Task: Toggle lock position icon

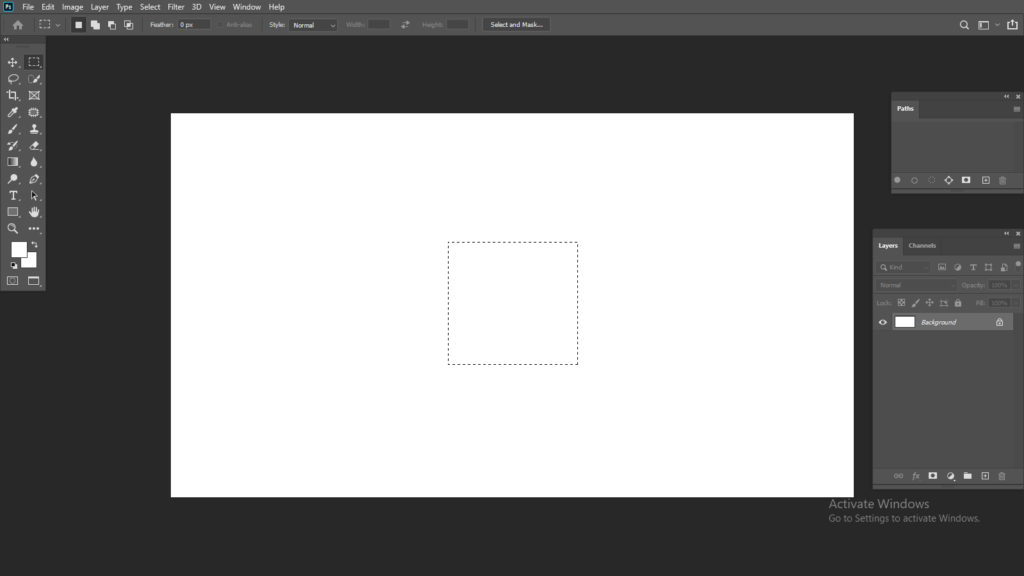Action: tap(929, 303)
